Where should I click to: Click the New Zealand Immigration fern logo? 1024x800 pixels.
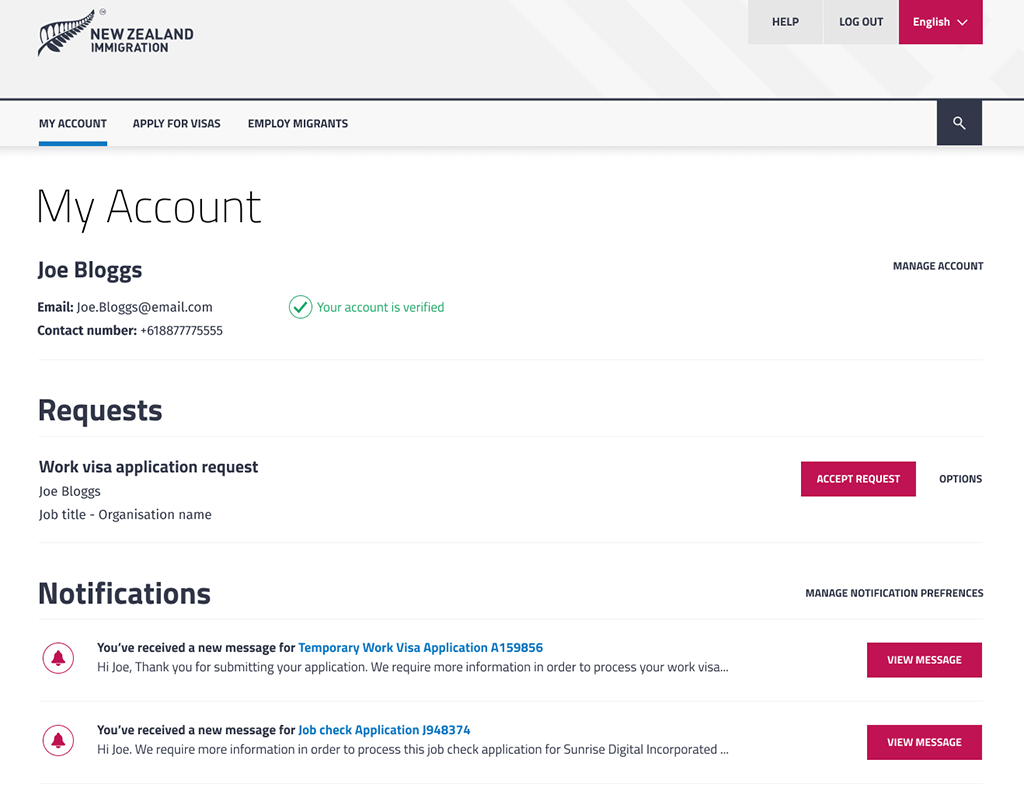pyautogui.click(x=115, y=35)
